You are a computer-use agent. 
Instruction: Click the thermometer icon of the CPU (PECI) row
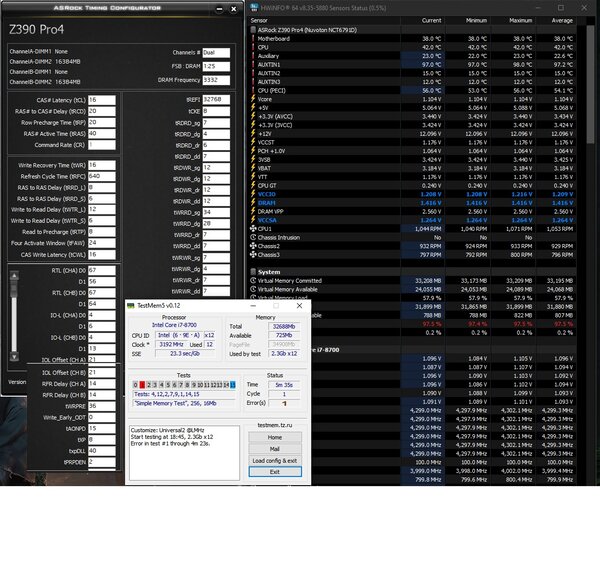(x=253, y=90)
